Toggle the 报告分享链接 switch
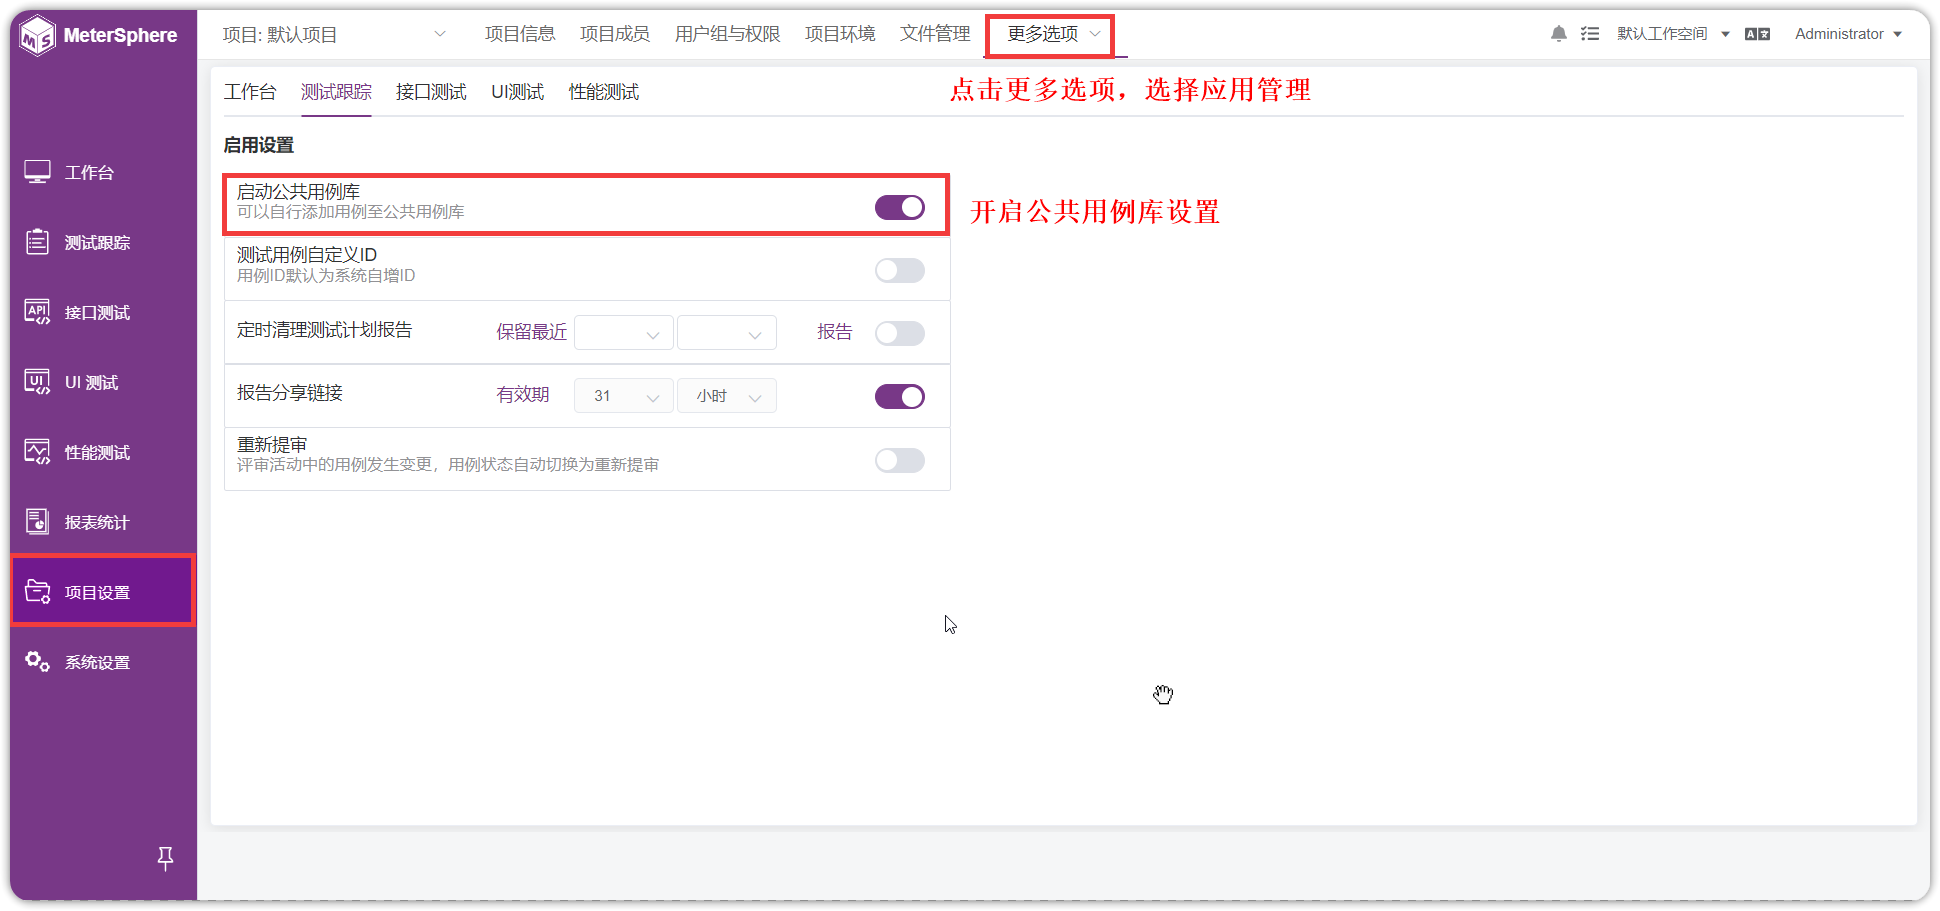The width and height of the screenshot is (1940, 911). (x=900, y=396)
